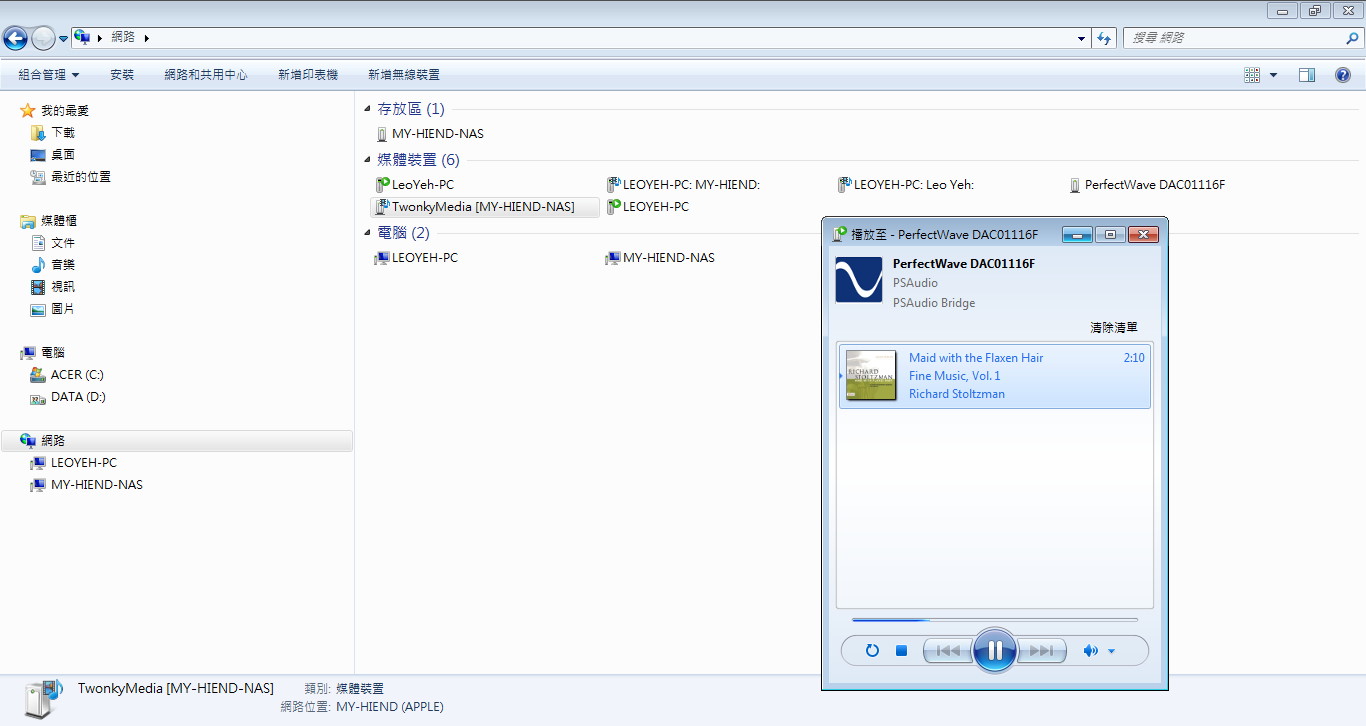
Task: Select 網路 in navigation pane
Action: pos(177,441)
